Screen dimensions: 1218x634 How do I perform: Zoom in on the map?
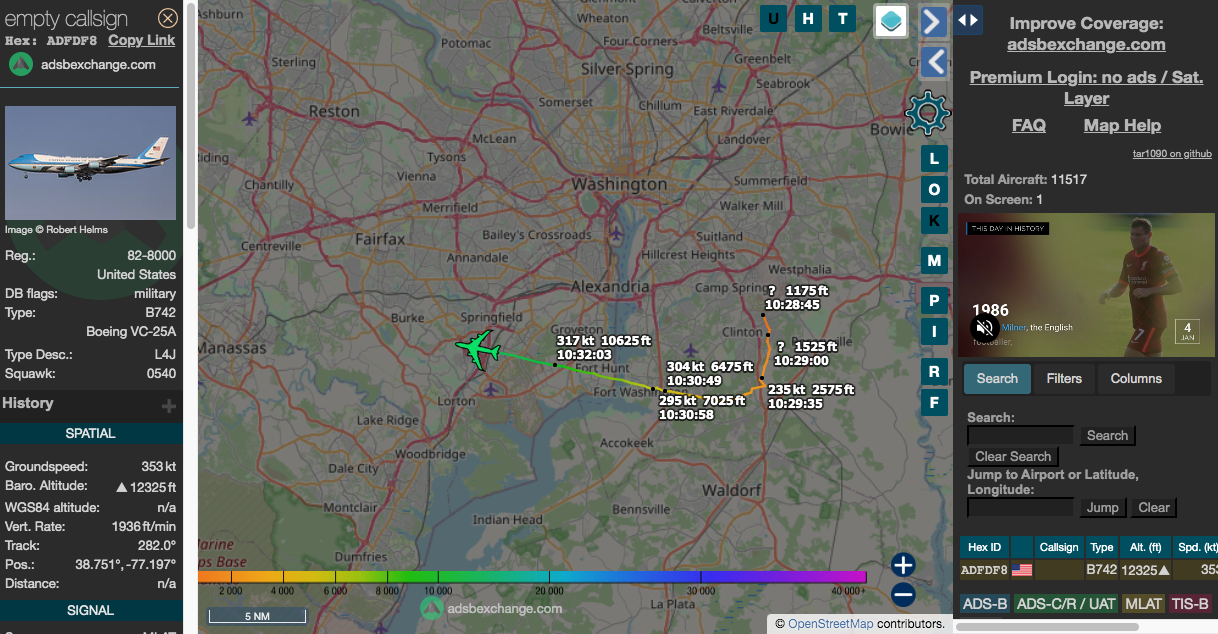(903, 565)
